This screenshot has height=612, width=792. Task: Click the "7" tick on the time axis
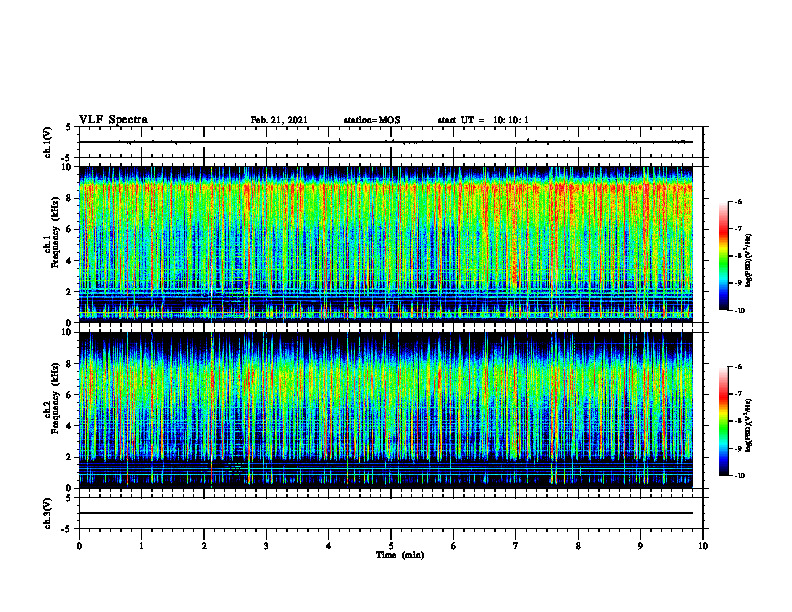click(516, 546)
